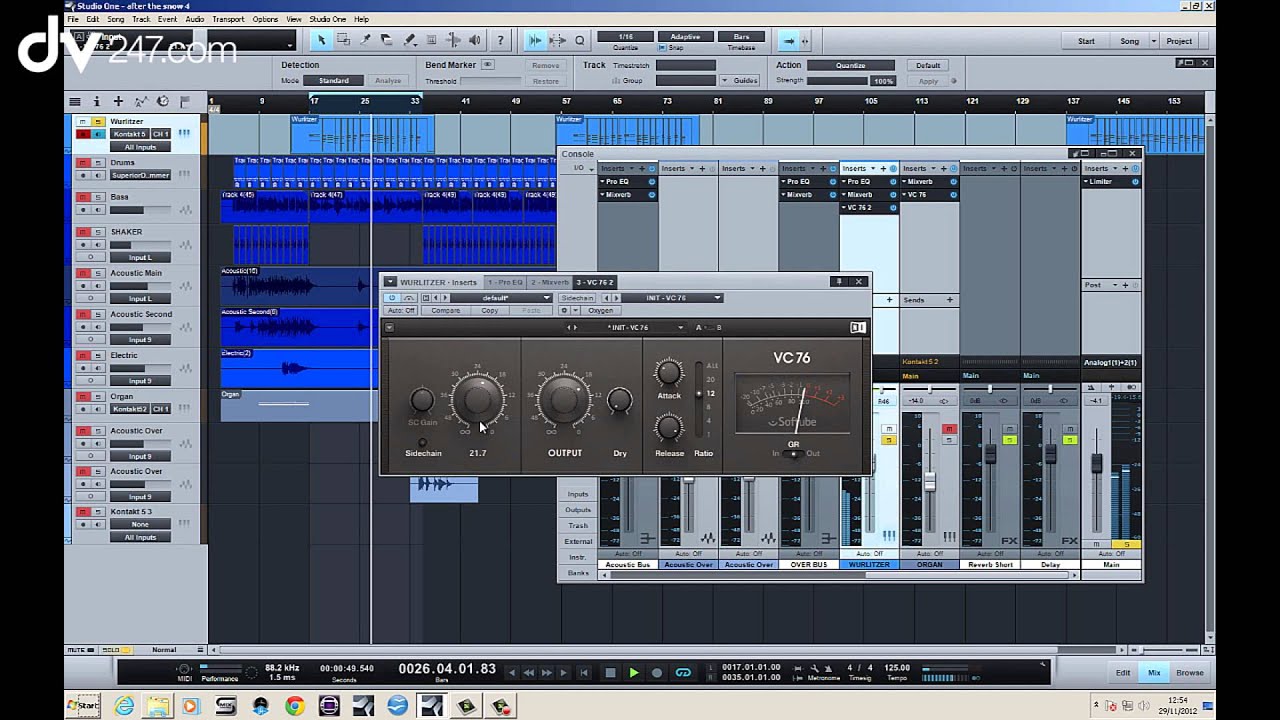Open the Timestretch selector in Track section
This screenshot has width=1280, height=720.
coord(686,65)
